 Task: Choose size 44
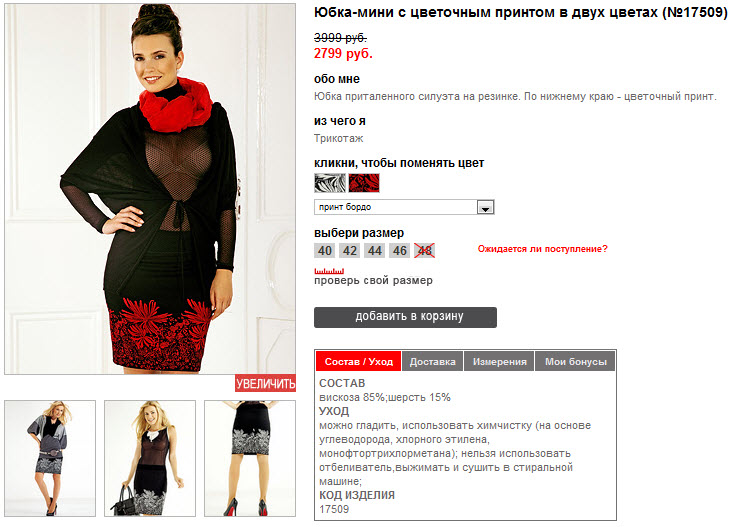[x=375, y=251]
